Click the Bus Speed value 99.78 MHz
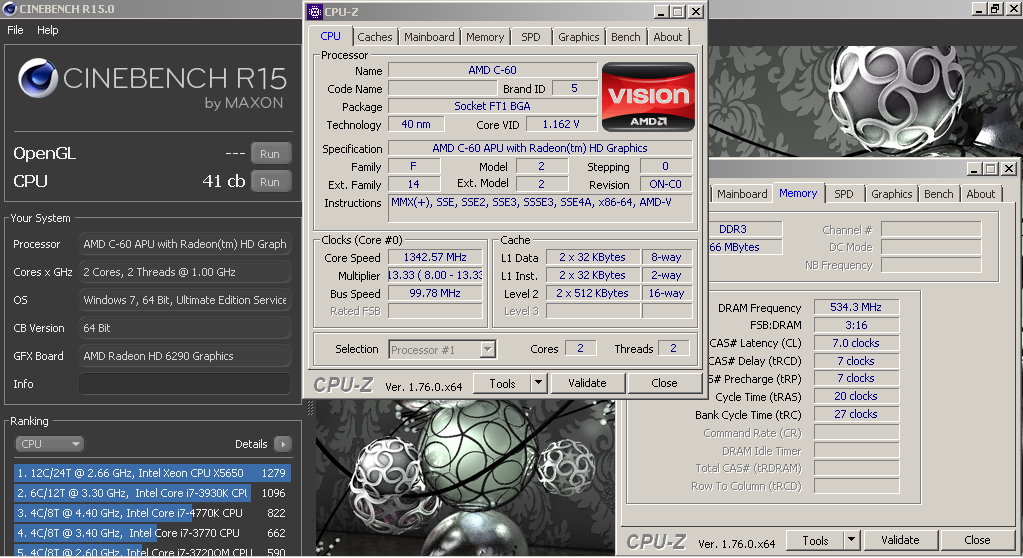The height and width of the screenshot is (558, 1023). click(x=435, y=294)
